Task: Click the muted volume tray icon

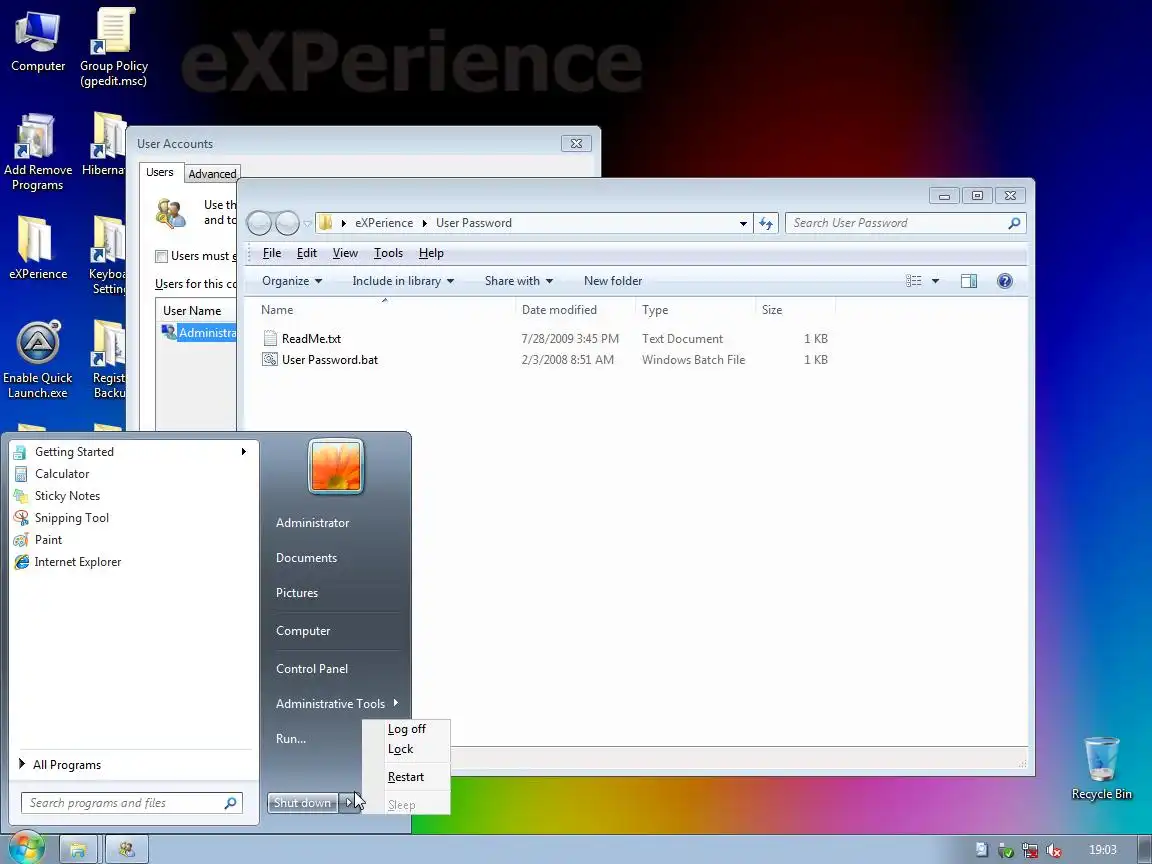Action: coord(1054,850)
